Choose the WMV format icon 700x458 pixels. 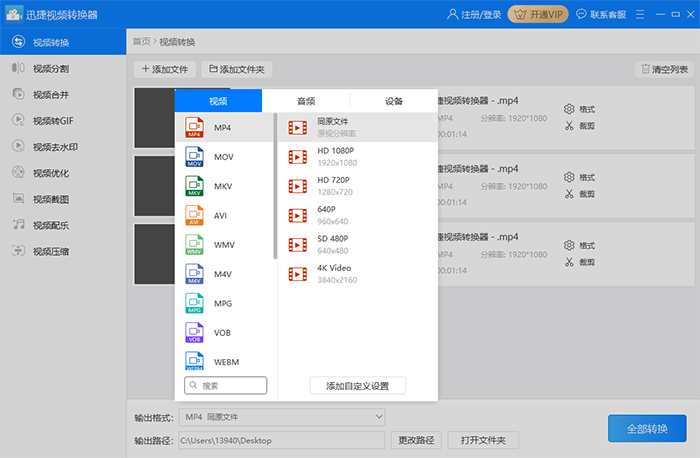194,245
